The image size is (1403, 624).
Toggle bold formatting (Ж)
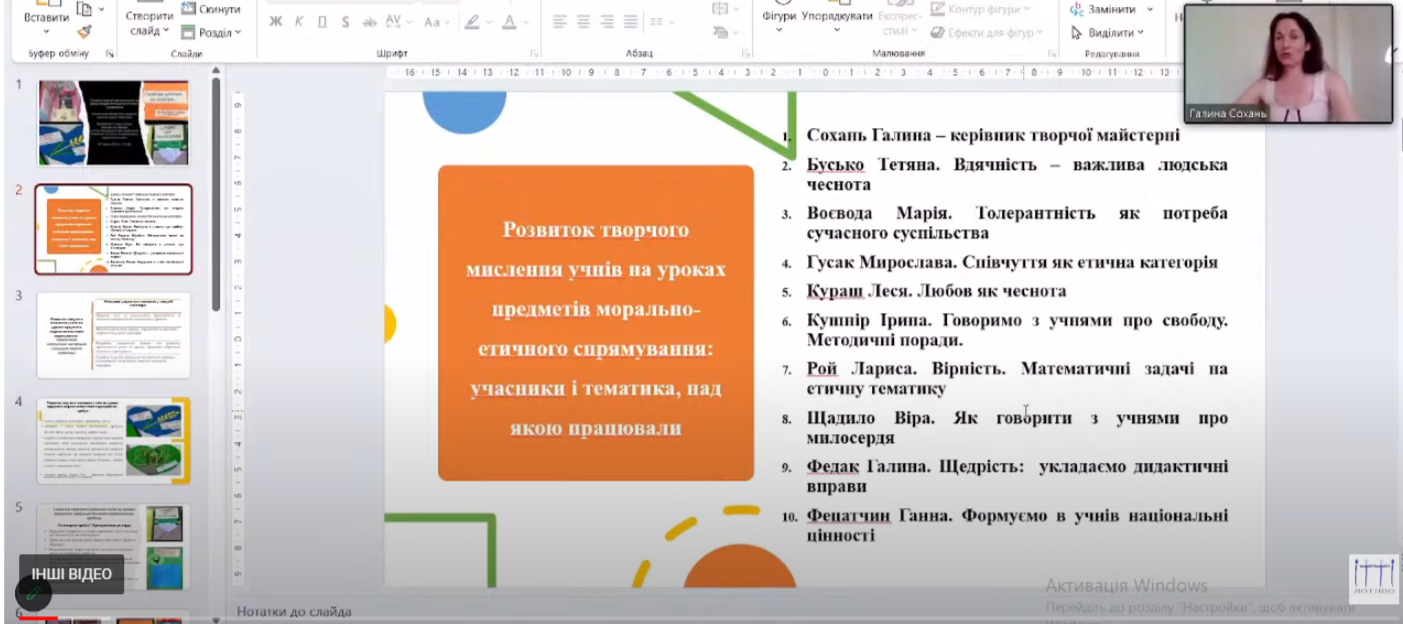click(276, 22)
